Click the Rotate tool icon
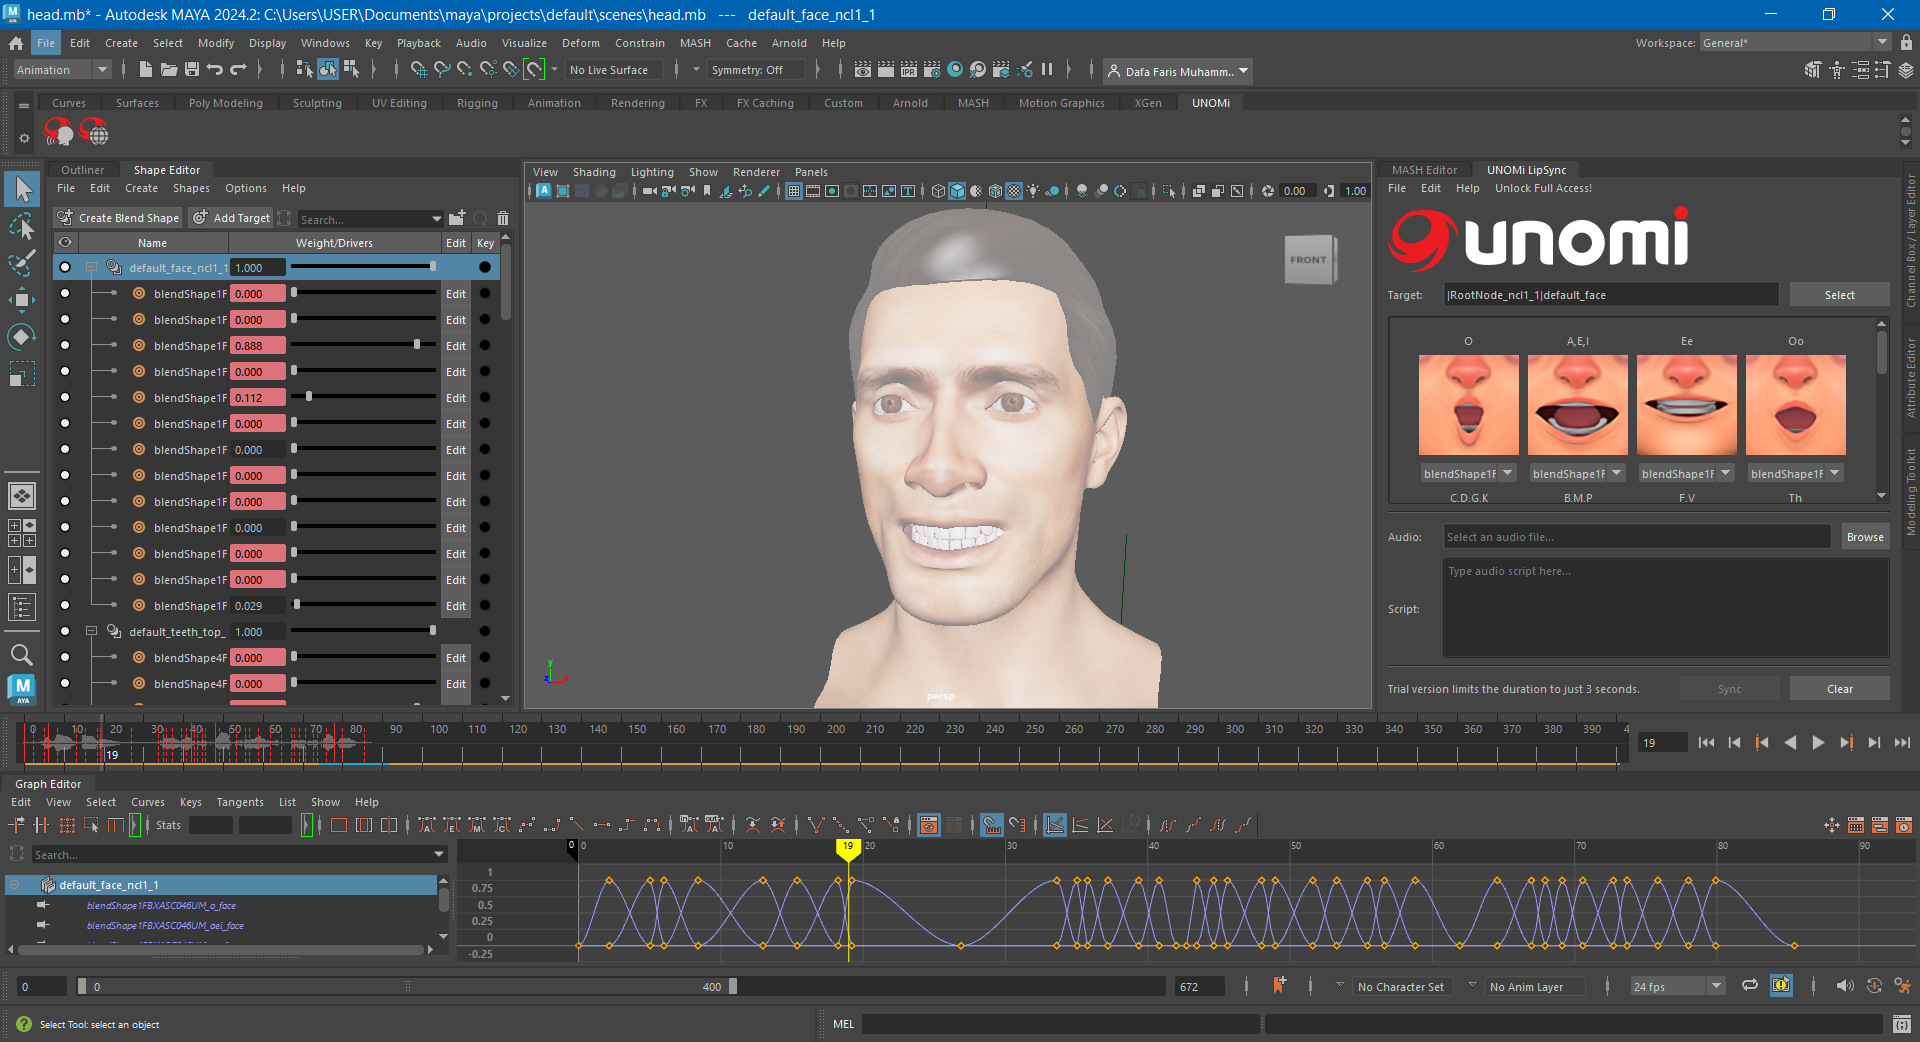Image resolution: width=1920 pixels, height=1042 pixels. click(x=21, y=336)
